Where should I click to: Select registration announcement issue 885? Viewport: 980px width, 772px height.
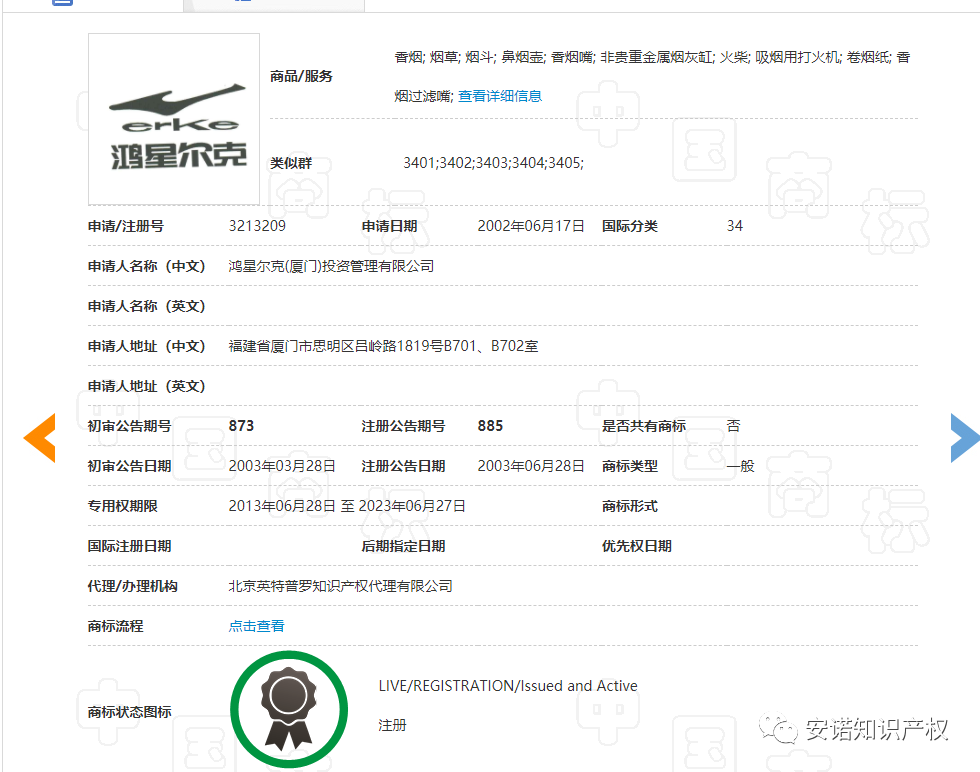click(x=490, y=426)
